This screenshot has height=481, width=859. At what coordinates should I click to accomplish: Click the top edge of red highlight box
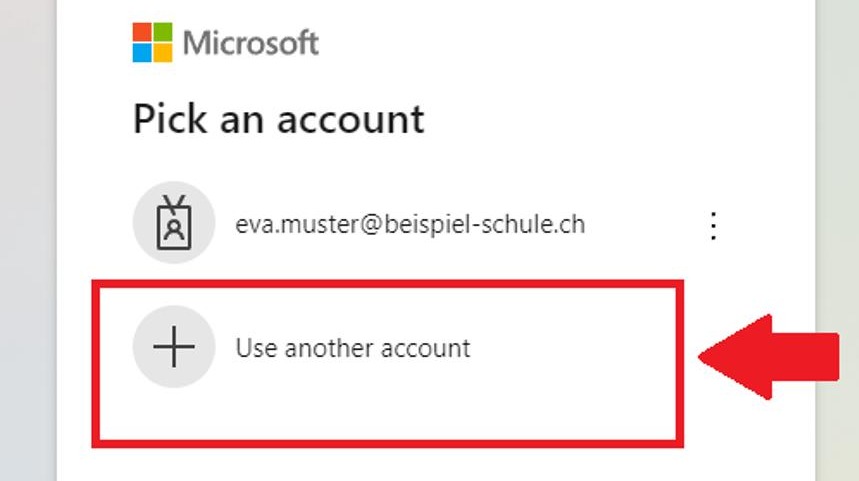click(388, 284)
